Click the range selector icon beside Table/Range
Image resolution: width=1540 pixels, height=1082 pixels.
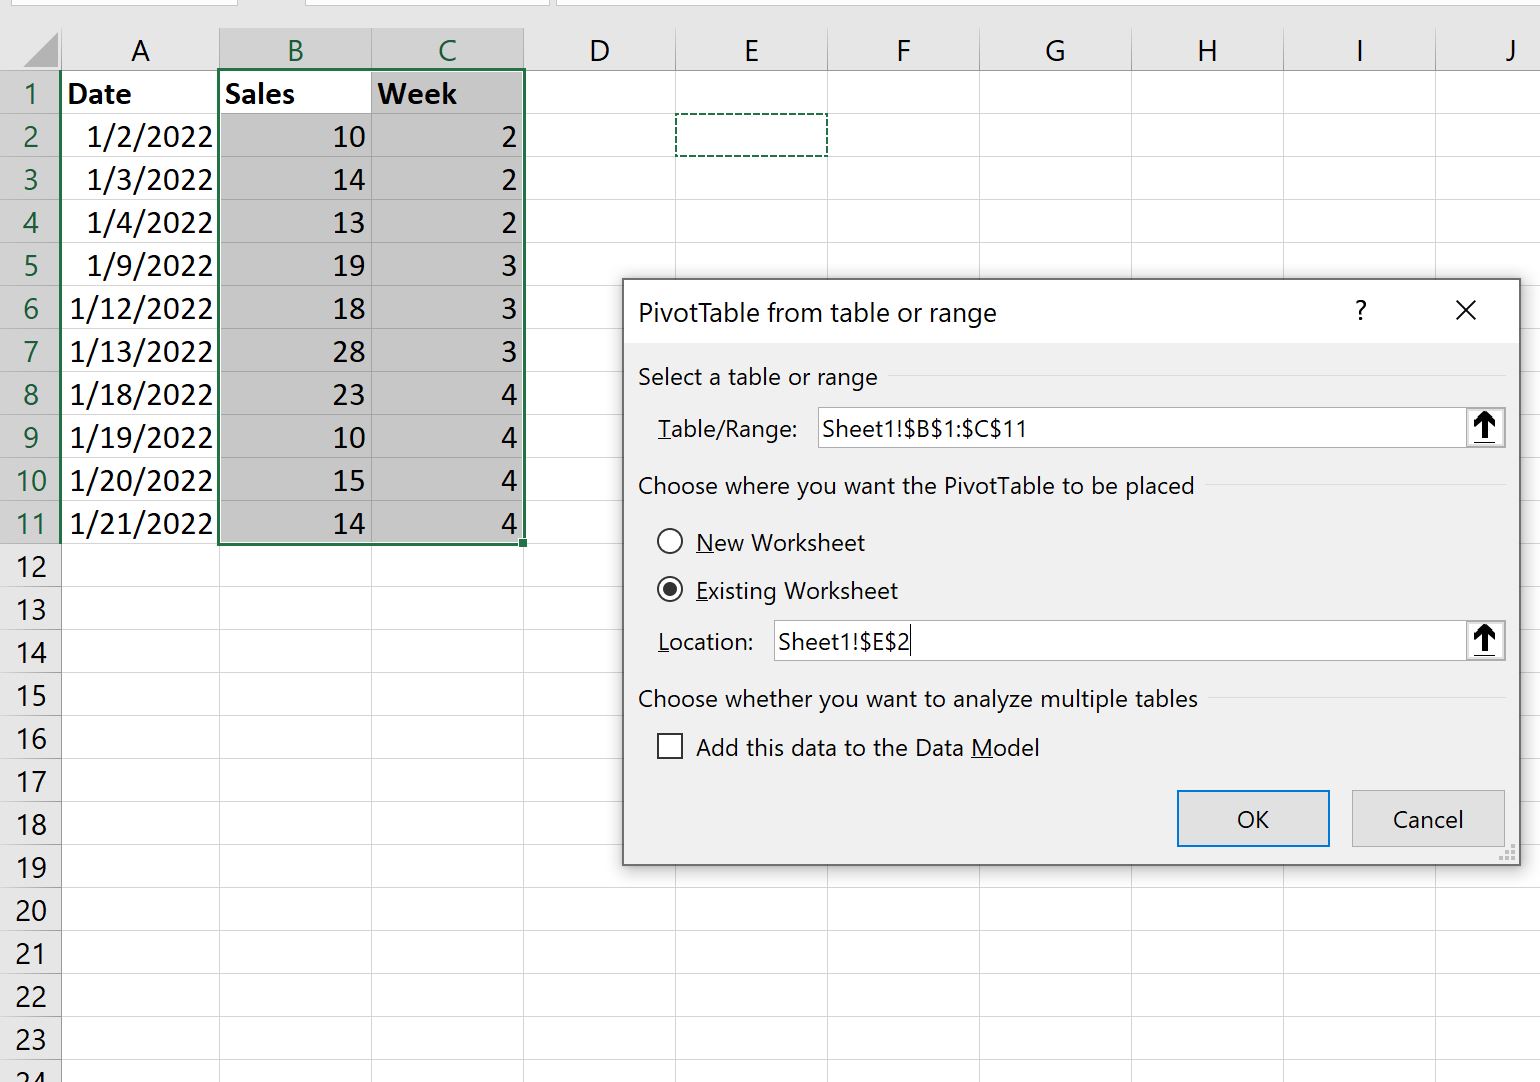(x=1484, y=427)
